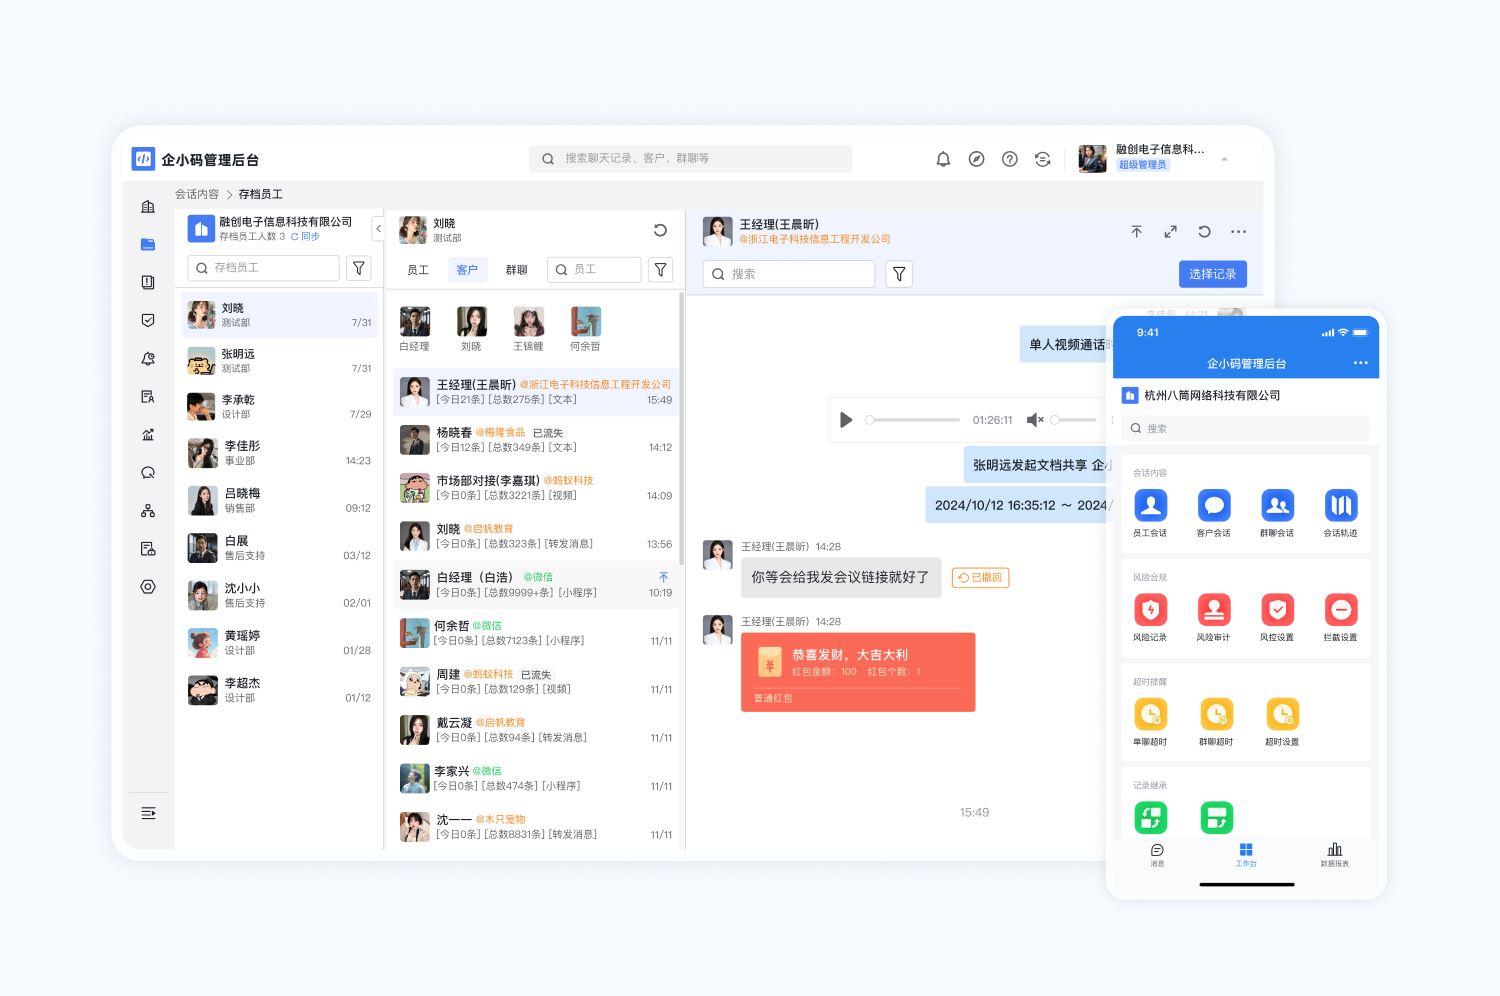Refresh the 刘晓 customer list panel
The image size is (1500, 996).
660,230
